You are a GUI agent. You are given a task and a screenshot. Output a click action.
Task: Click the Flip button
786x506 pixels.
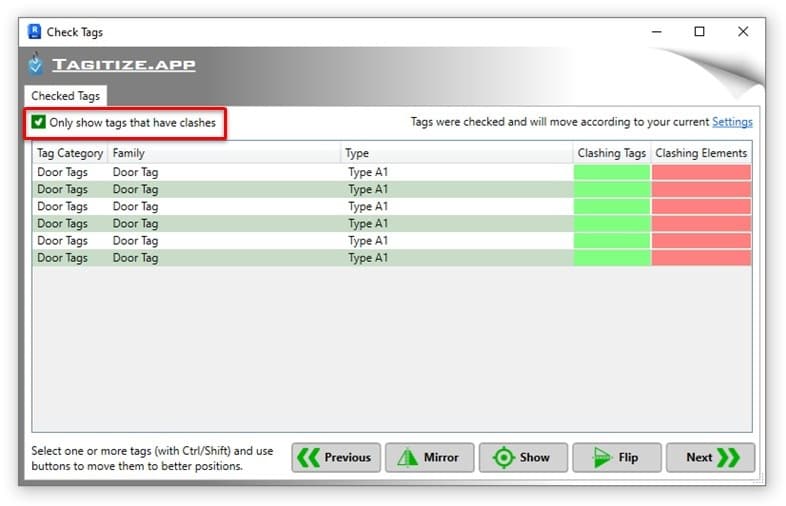pos(617,457)
